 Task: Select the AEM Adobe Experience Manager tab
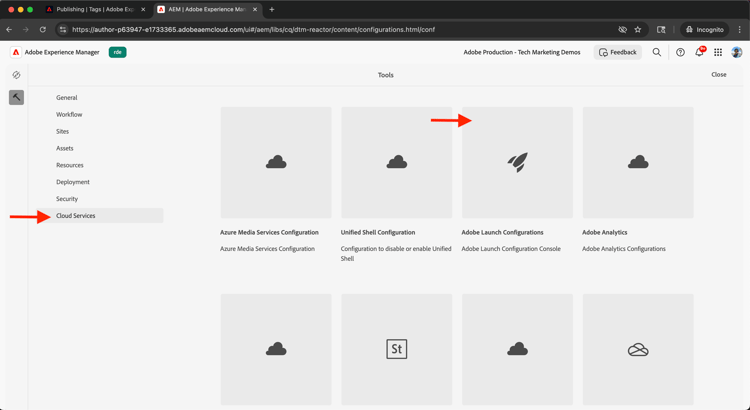pyautogui.click(x=208, y=10)
